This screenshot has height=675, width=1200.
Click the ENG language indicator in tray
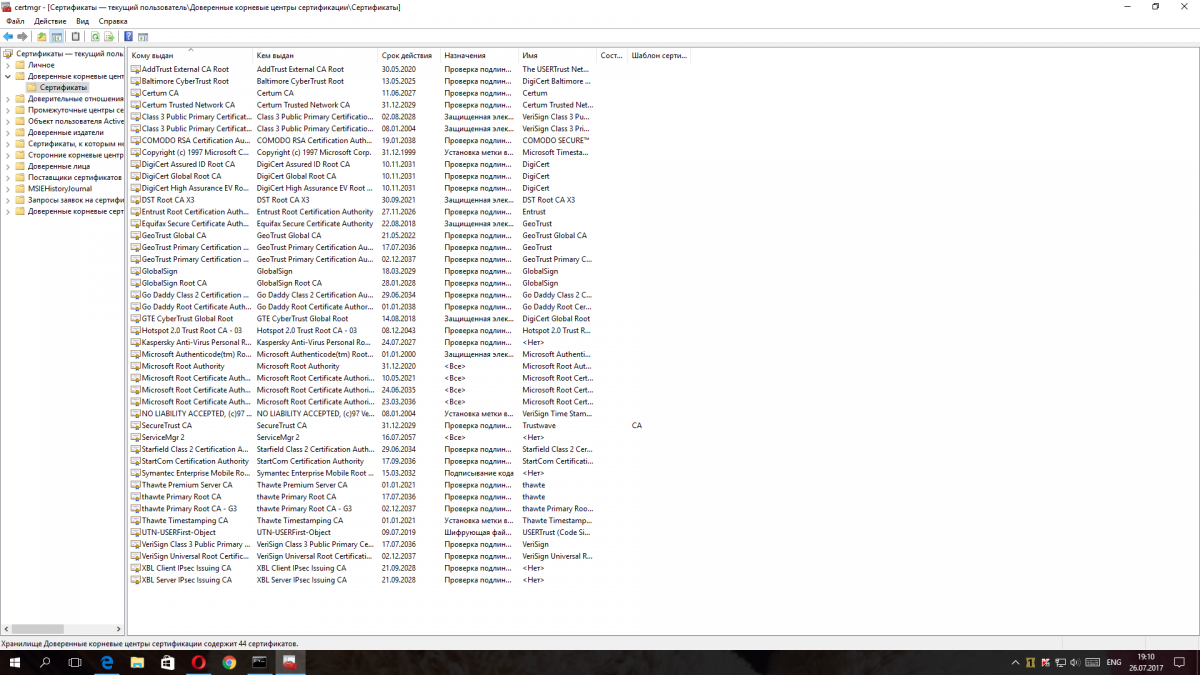coord(1113,662)
